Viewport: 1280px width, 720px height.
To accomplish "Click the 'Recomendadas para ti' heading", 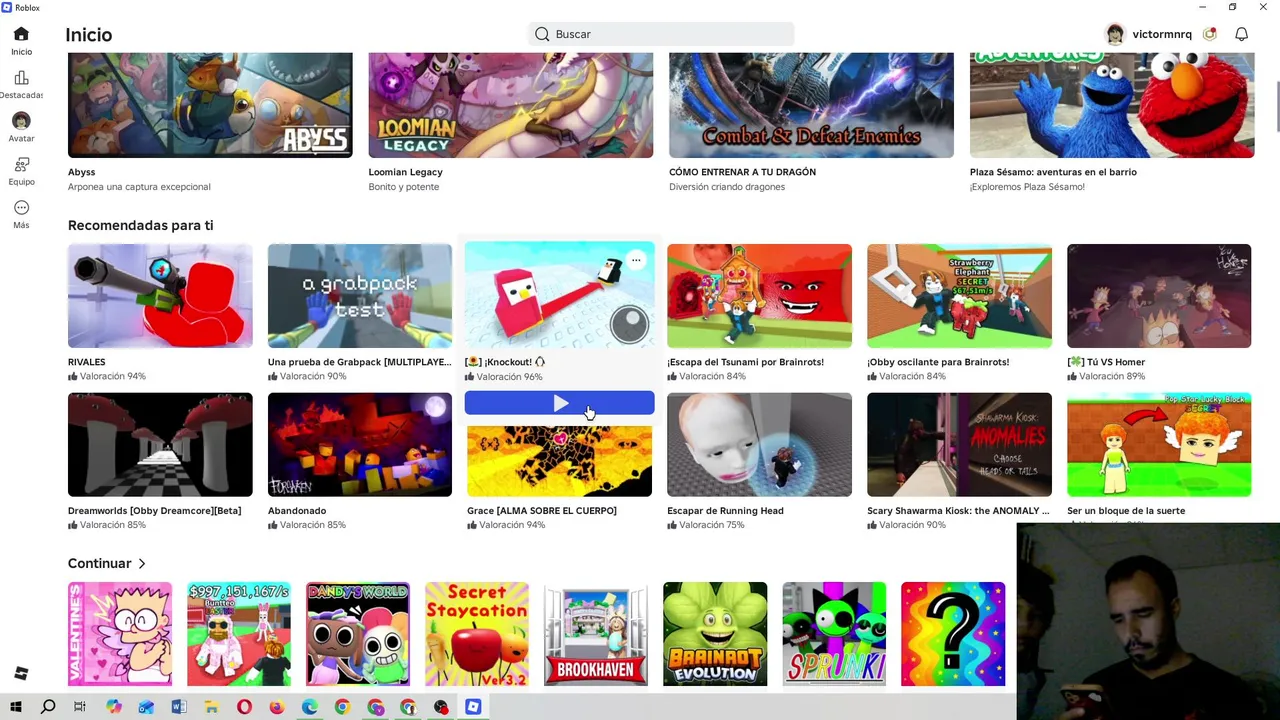I will pos(140,226).
